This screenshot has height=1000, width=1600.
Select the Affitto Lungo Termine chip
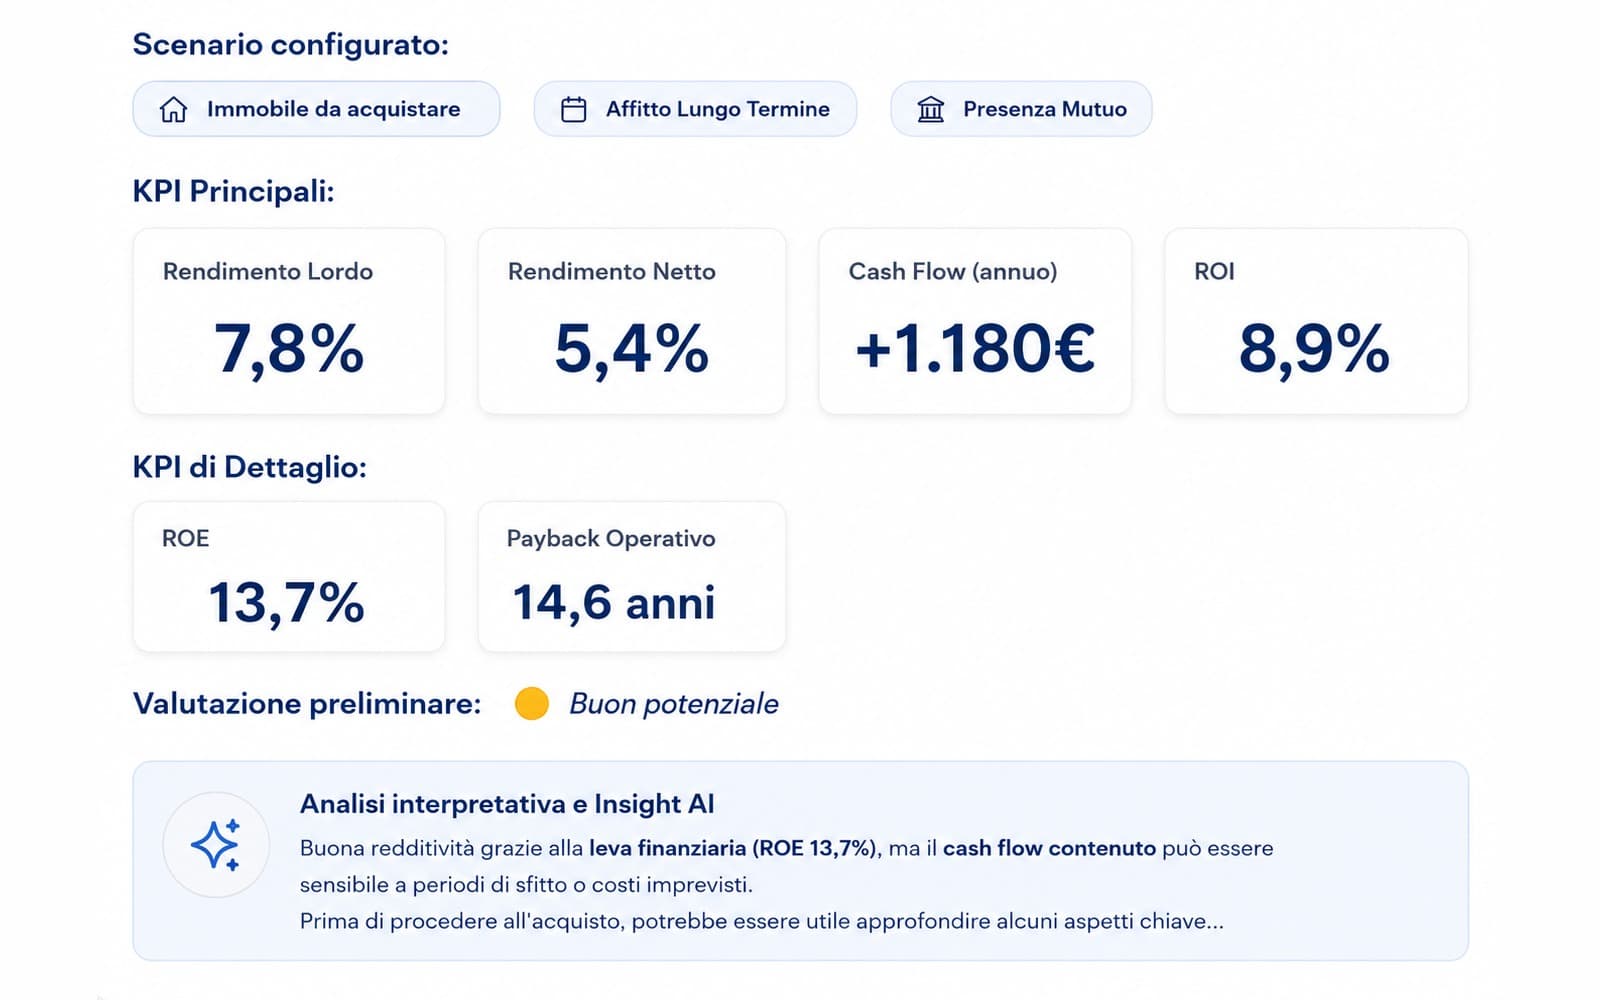point(695,109)
